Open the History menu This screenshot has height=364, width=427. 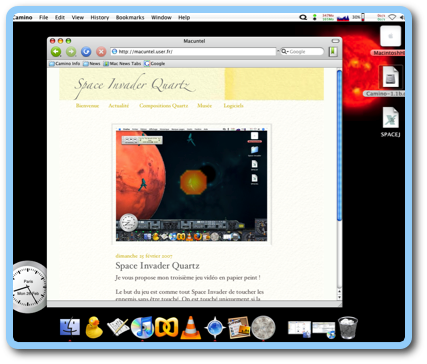[x=100, y=17]
